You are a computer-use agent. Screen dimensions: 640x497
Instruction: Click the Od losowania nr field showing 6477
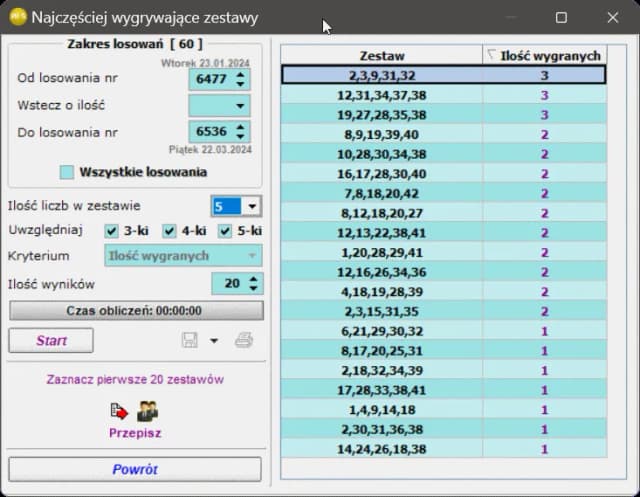210,78
